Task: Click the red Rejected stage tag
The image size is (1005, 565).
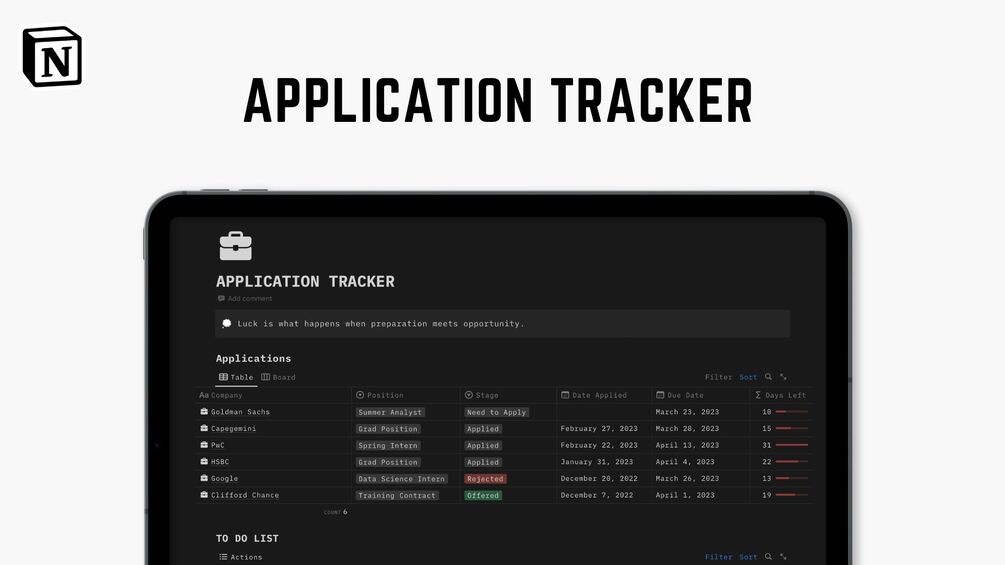Action: coord(485,479)
